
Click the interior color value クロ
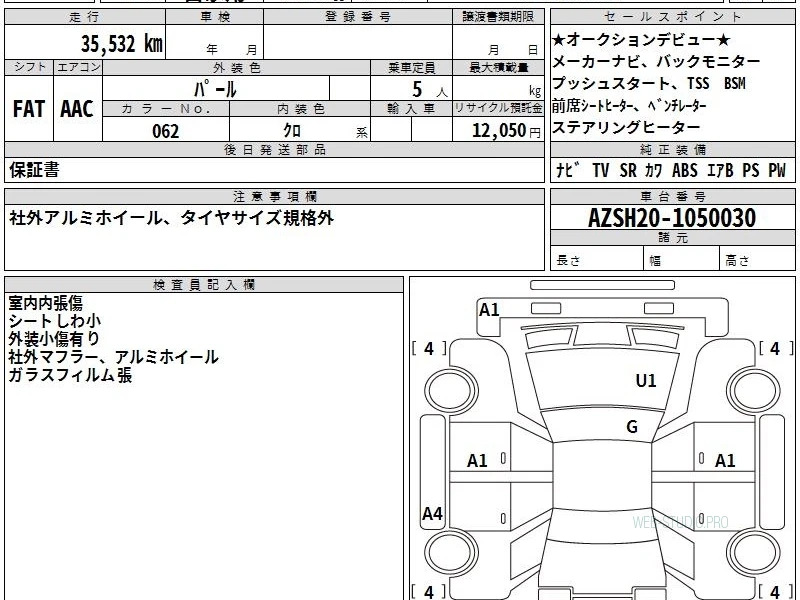coord(292,131)
